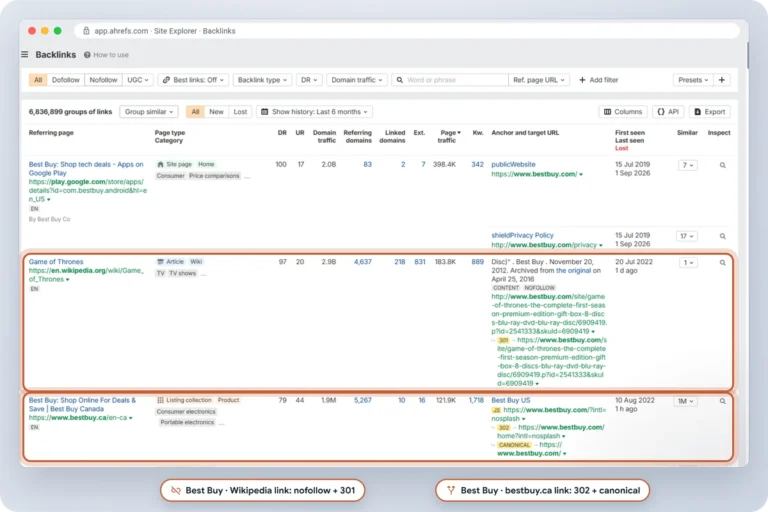Open Best links: Off dropdown

click(x=193, y=80)
